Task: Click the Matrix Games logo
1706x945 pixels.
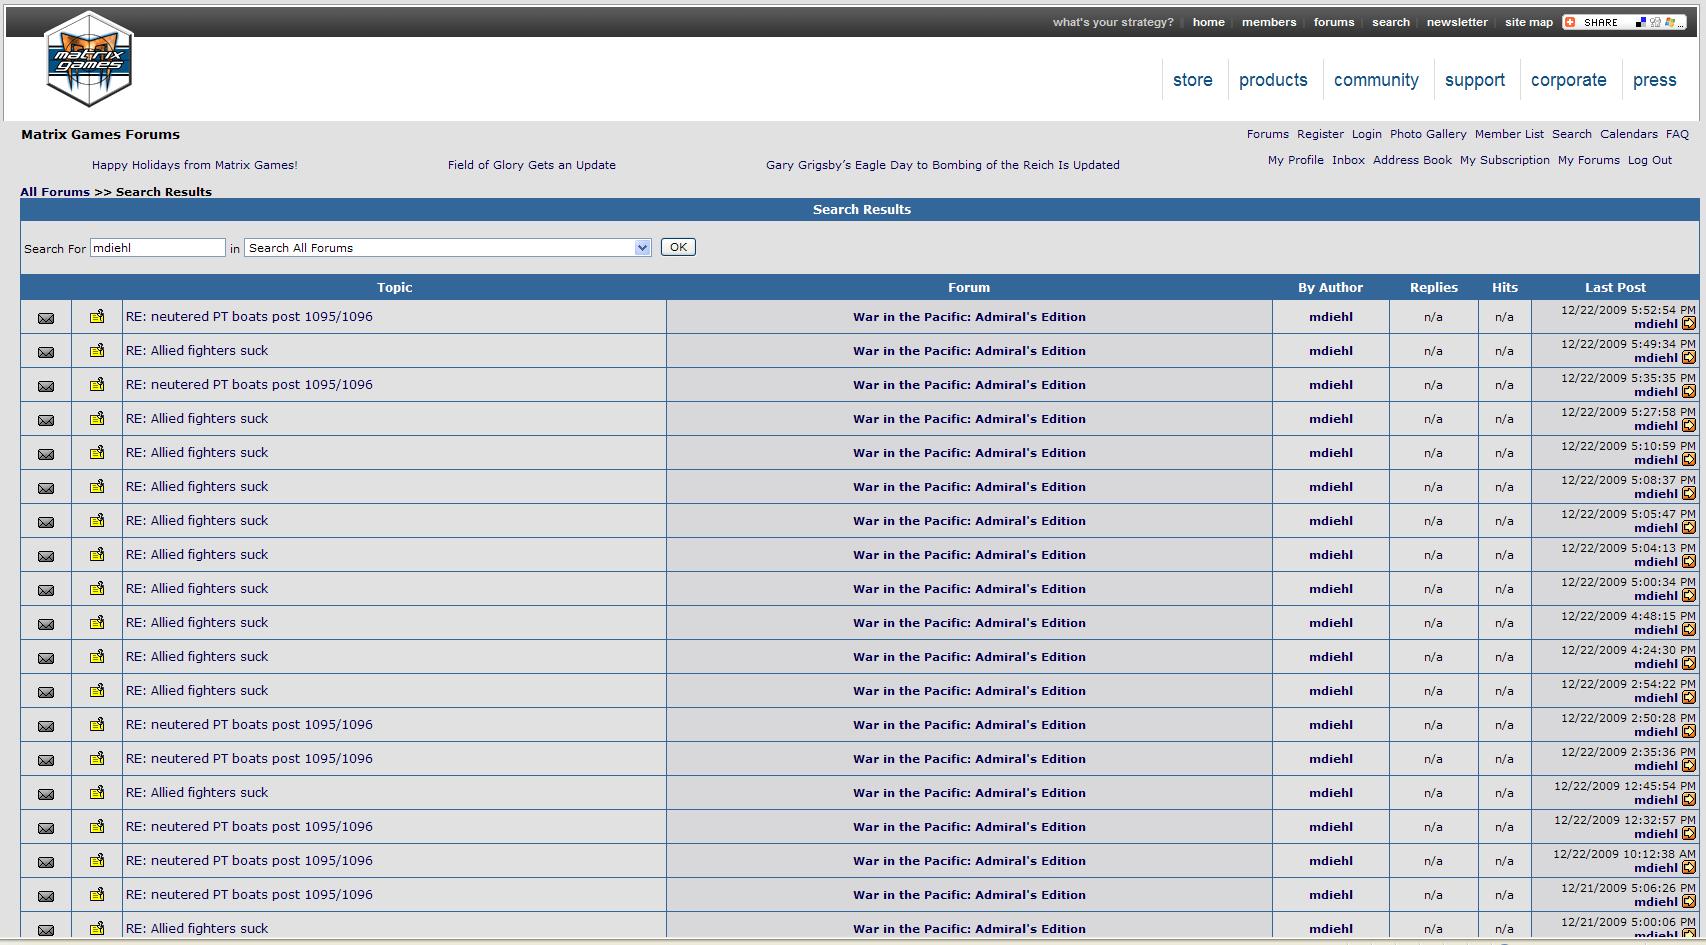Action: coord(89,59)
